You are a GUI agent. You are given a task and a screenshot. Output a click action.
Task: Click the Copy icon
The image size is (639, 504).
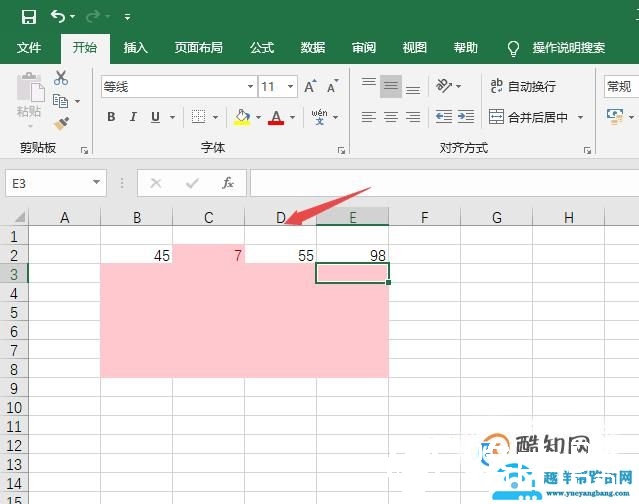point(60,101)
